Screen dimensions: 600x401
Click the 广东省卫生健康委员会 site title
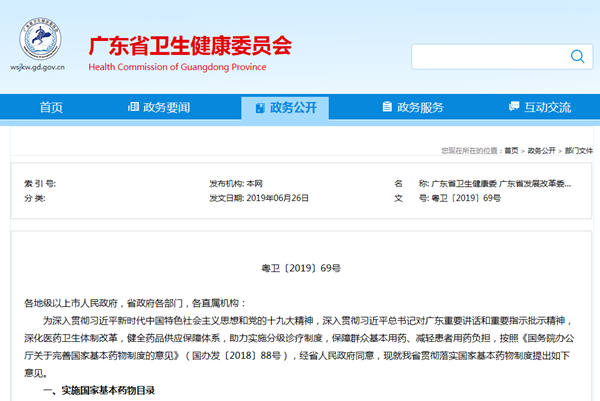pos(190,46)
